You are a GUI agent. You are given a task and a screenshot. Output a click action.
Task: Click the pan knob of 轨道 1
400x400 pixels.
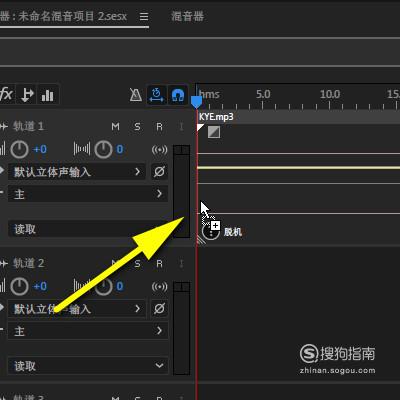(x=103, y=149)
